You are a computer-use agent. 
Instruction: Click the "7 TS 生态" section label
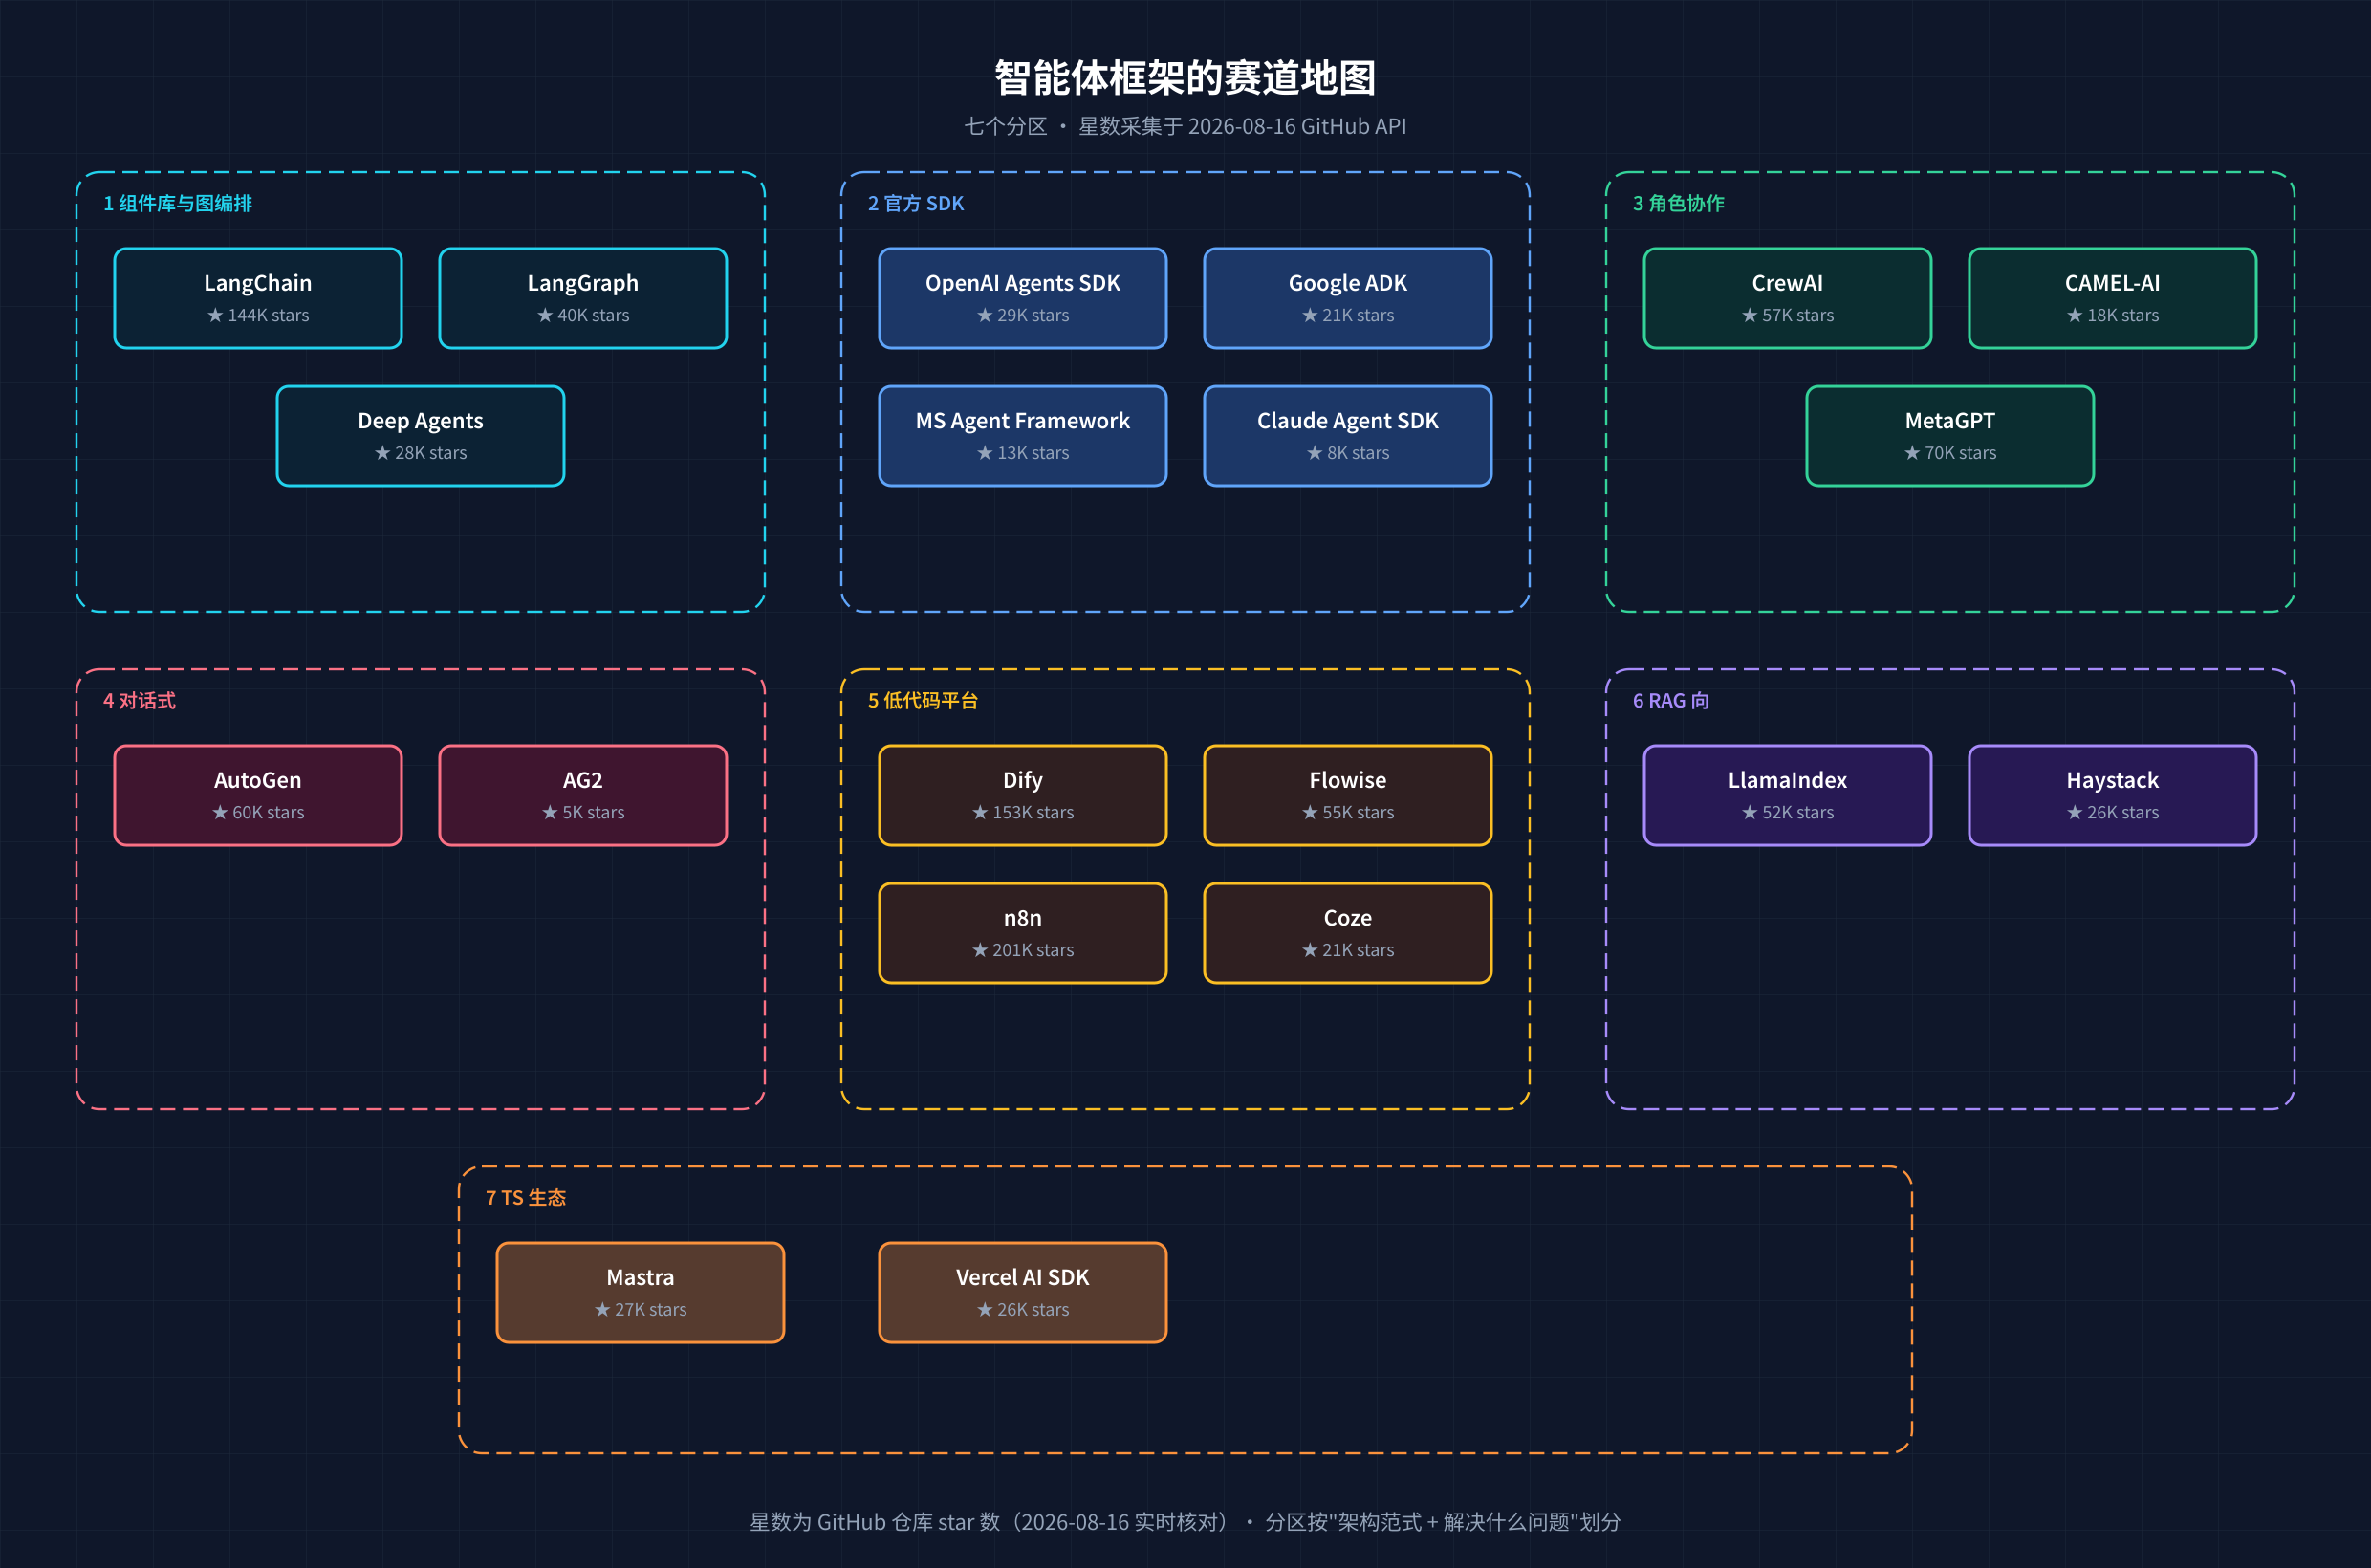(526, 1198)
